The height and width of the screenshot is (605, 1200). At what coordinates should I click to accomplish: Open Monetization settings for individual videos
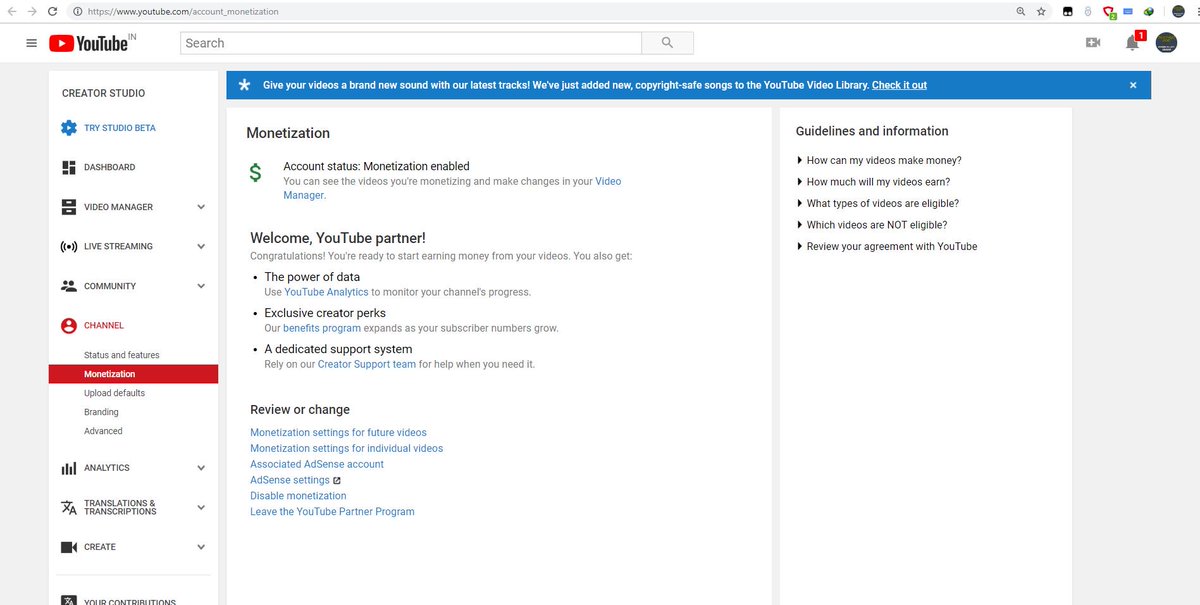346,448
